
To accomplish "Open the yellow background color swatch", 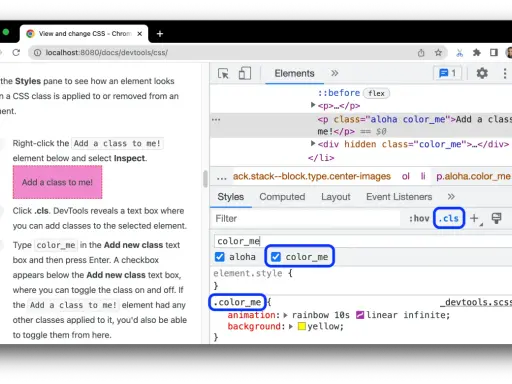I will click(x=301, y=326).
